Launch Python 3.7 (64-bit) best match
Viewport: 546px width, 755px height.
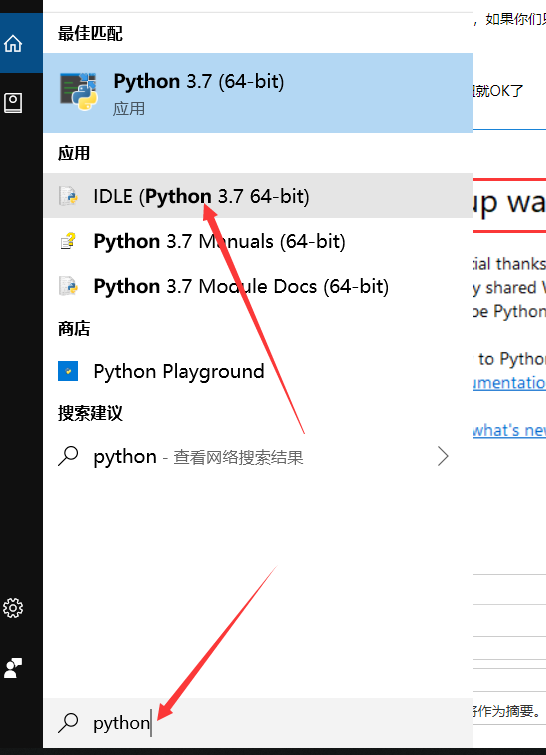258,93
